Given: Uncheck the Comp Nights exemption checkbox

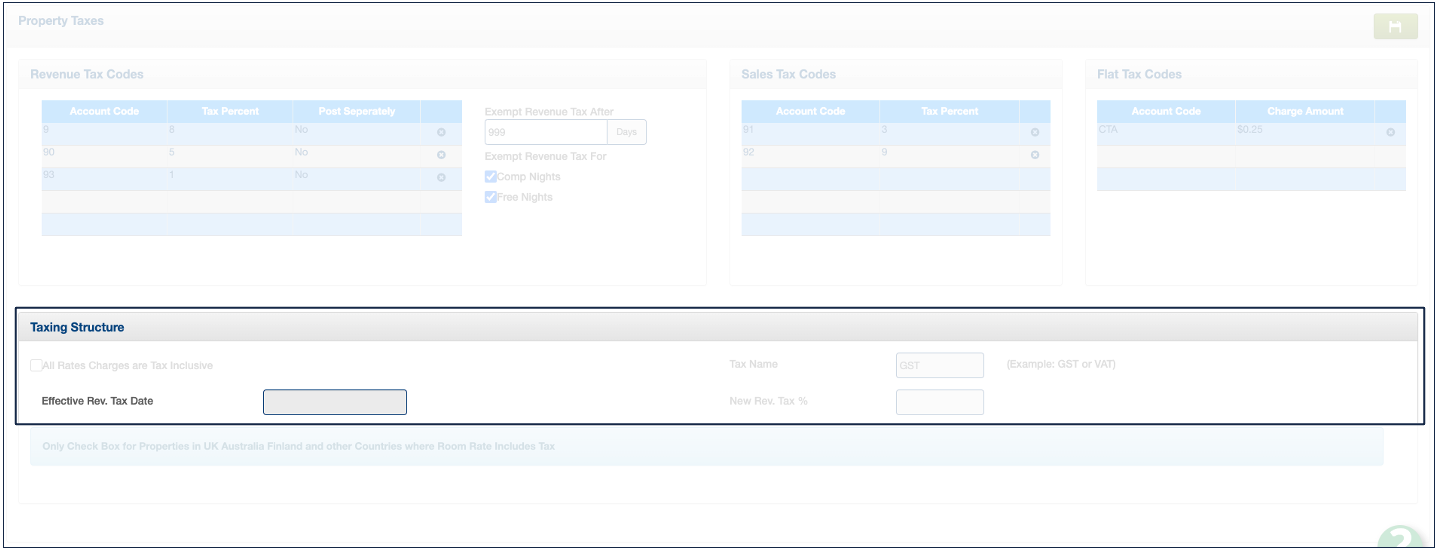Looking at the screenshot, I should pos(491,177).
